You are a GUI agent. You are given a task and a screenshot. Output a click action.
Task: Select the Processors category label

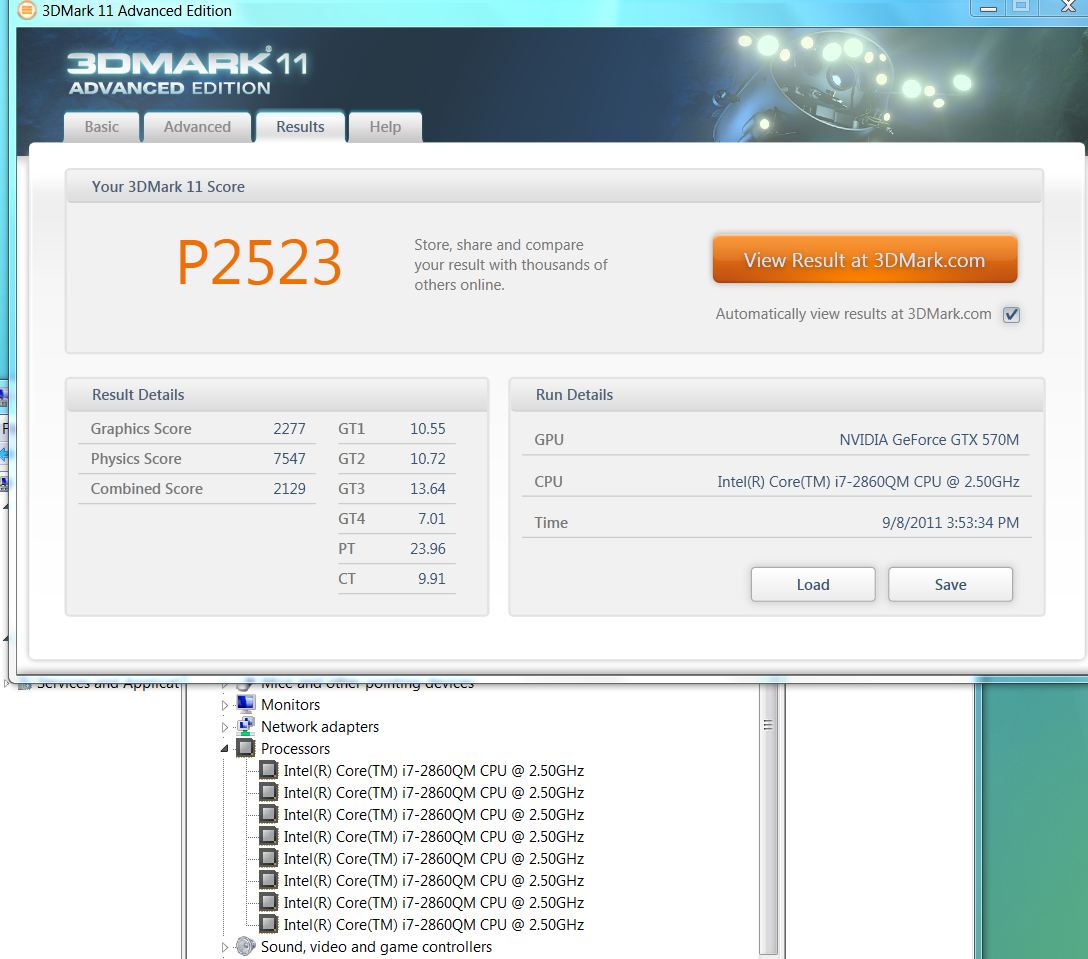pyautogui.click(x=295, y=749)
